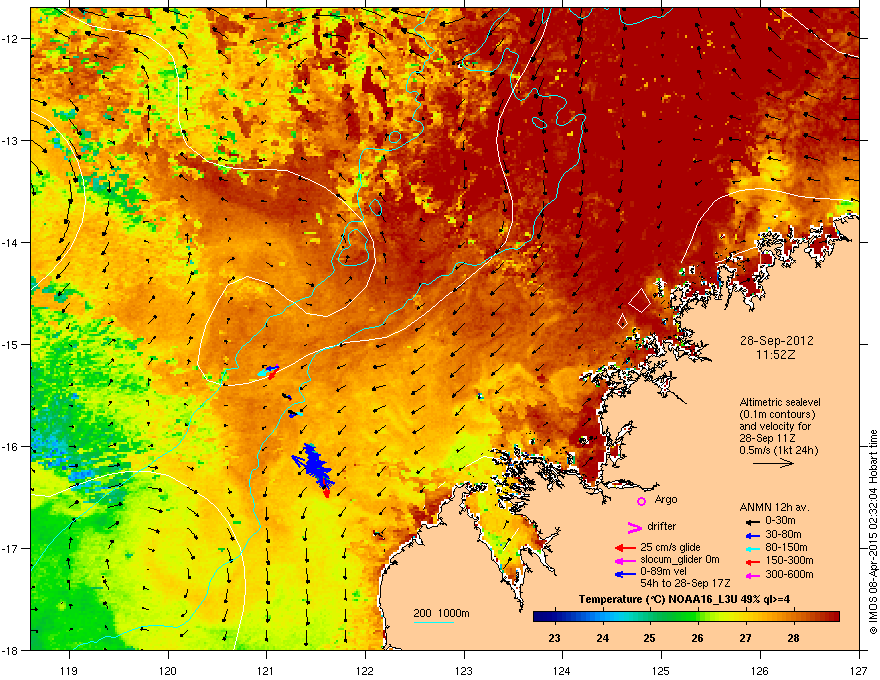The image size is (880, 680).
Task: Click the red 25 cm/s glide arrow
Action: pos(625,548)
